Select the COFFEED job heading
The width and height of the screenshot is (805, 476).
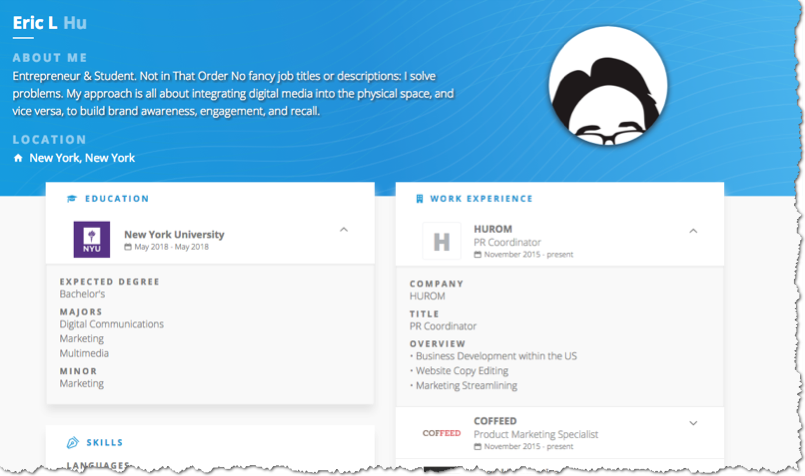pyautogui.click(x=495, y=421)
